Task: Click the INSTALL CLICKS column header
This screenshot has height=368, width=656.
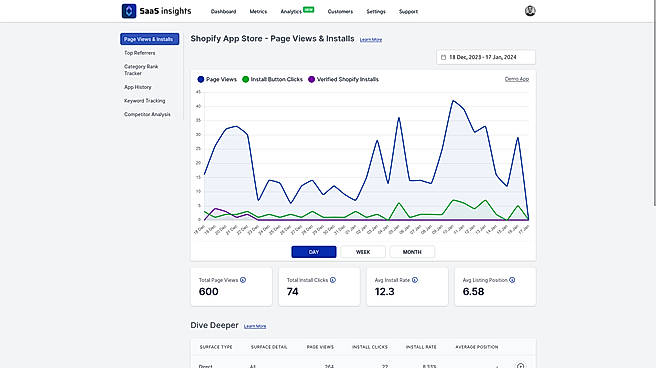Action: point(370,347)
